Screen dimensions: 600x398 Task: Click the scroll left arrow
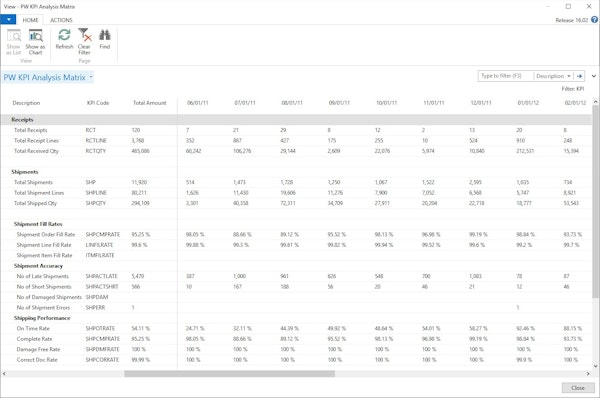(4, 374)
